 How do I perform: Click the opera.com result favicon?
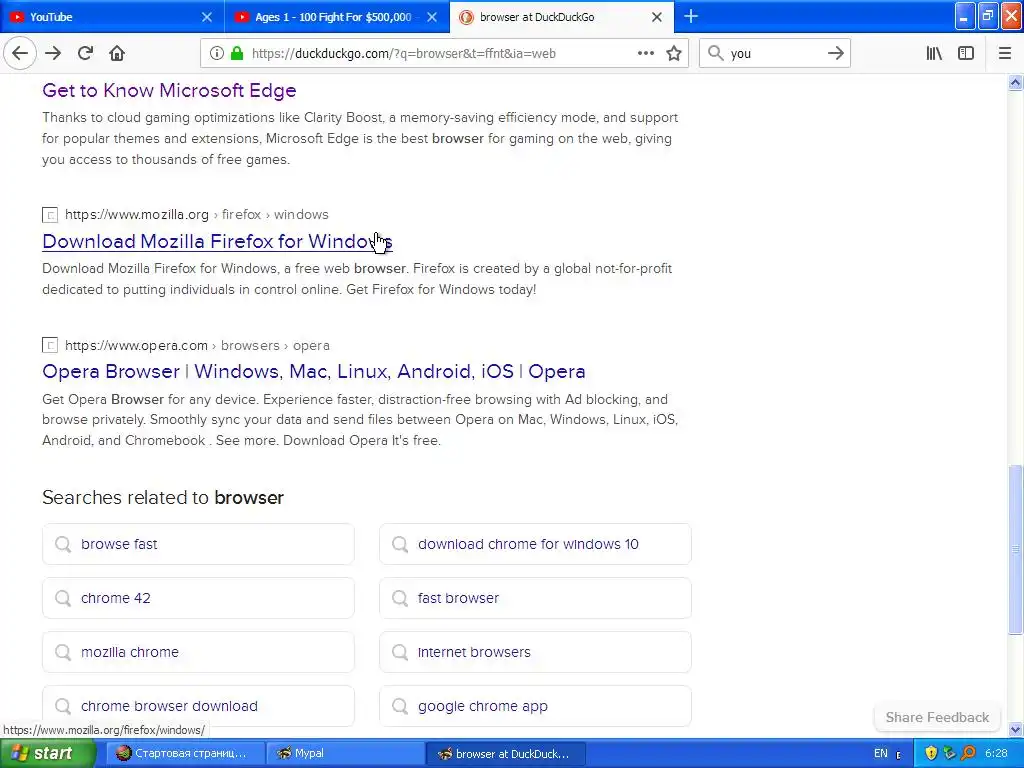(x=50, y=345)
